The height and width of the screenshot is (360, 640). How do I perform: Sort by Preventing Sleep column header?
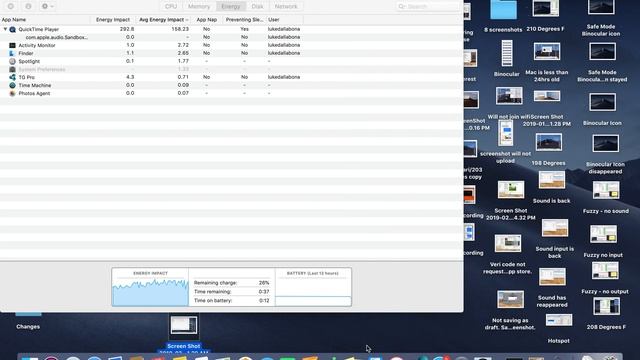pos(244,20)
